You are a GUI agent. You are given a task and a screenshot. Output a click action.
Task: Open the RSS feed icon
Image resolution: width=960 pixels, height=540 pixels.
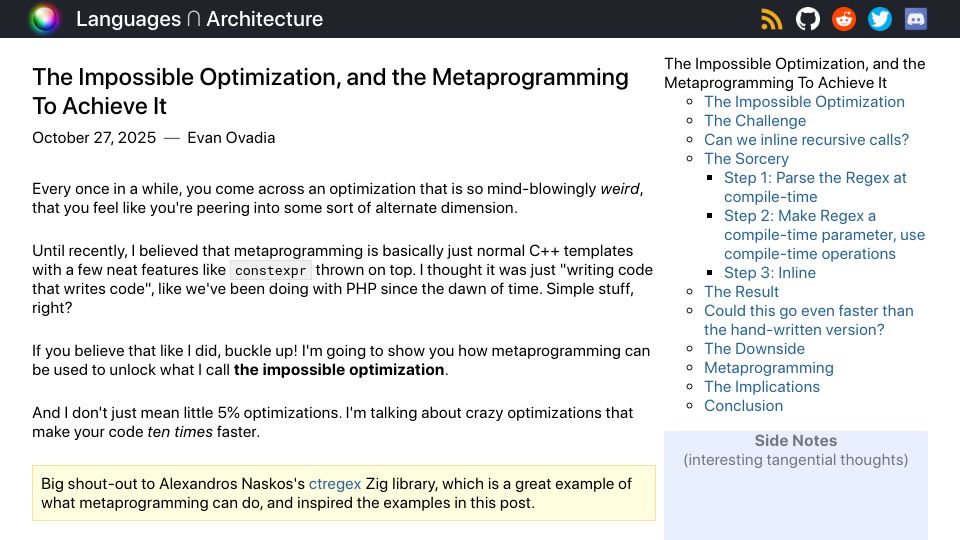771,19
